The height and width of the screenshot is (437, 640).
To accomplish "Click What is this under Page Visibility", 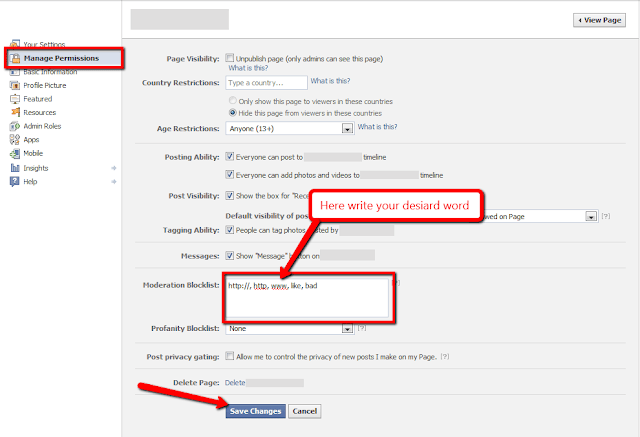I will tap(248, 68).
